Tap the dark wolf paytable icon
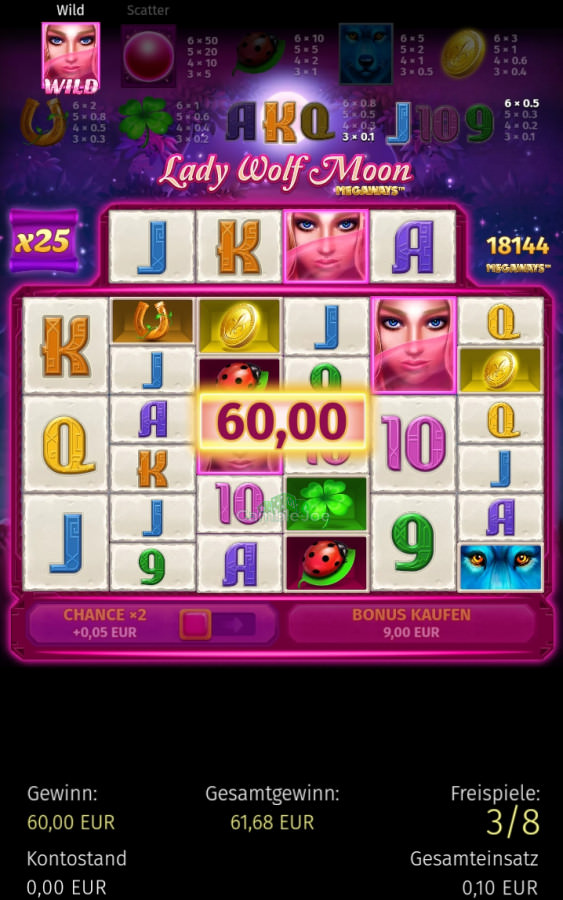 [366, 54]
